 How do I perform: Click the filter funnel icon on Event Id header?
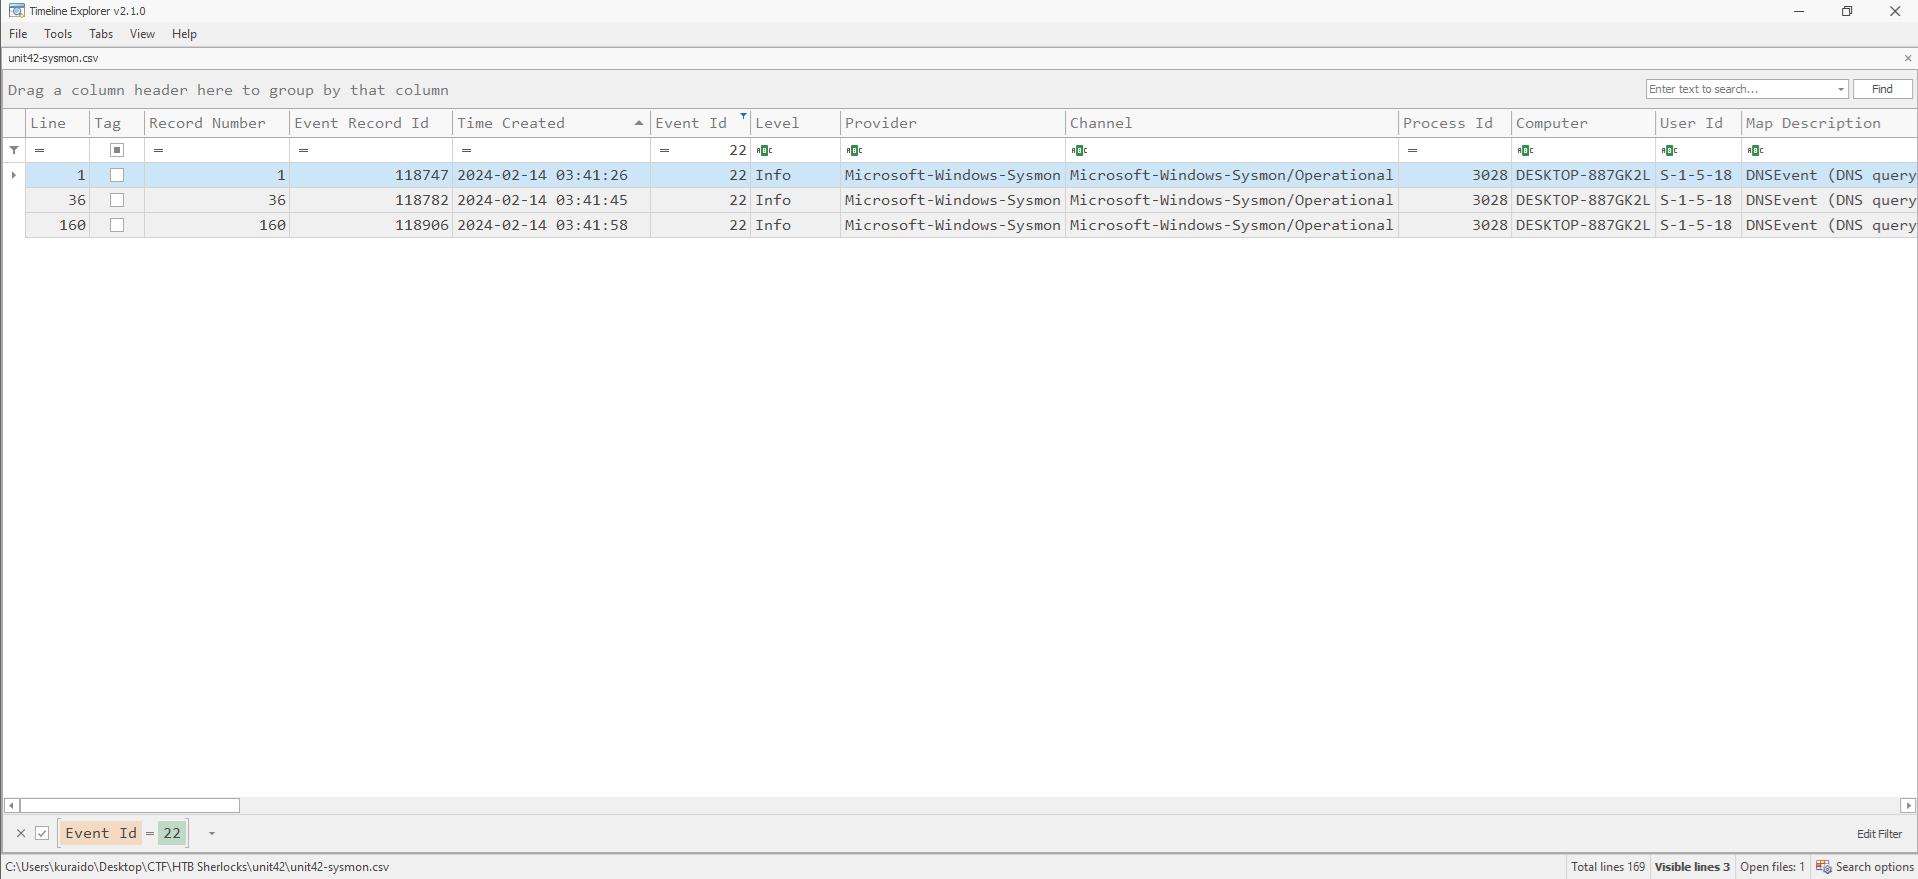[x=743, y=117]
